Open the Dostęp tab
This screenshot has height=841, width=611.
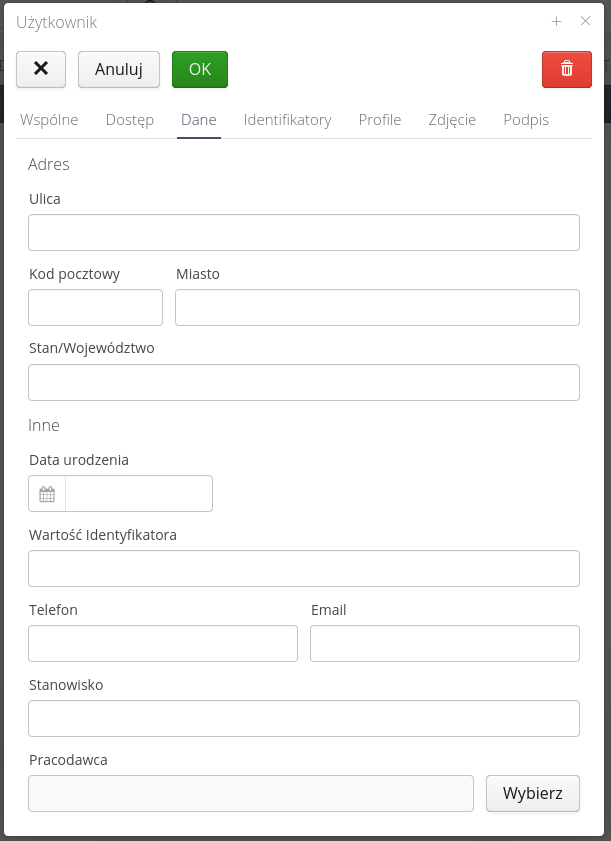(x=128, y=119)
